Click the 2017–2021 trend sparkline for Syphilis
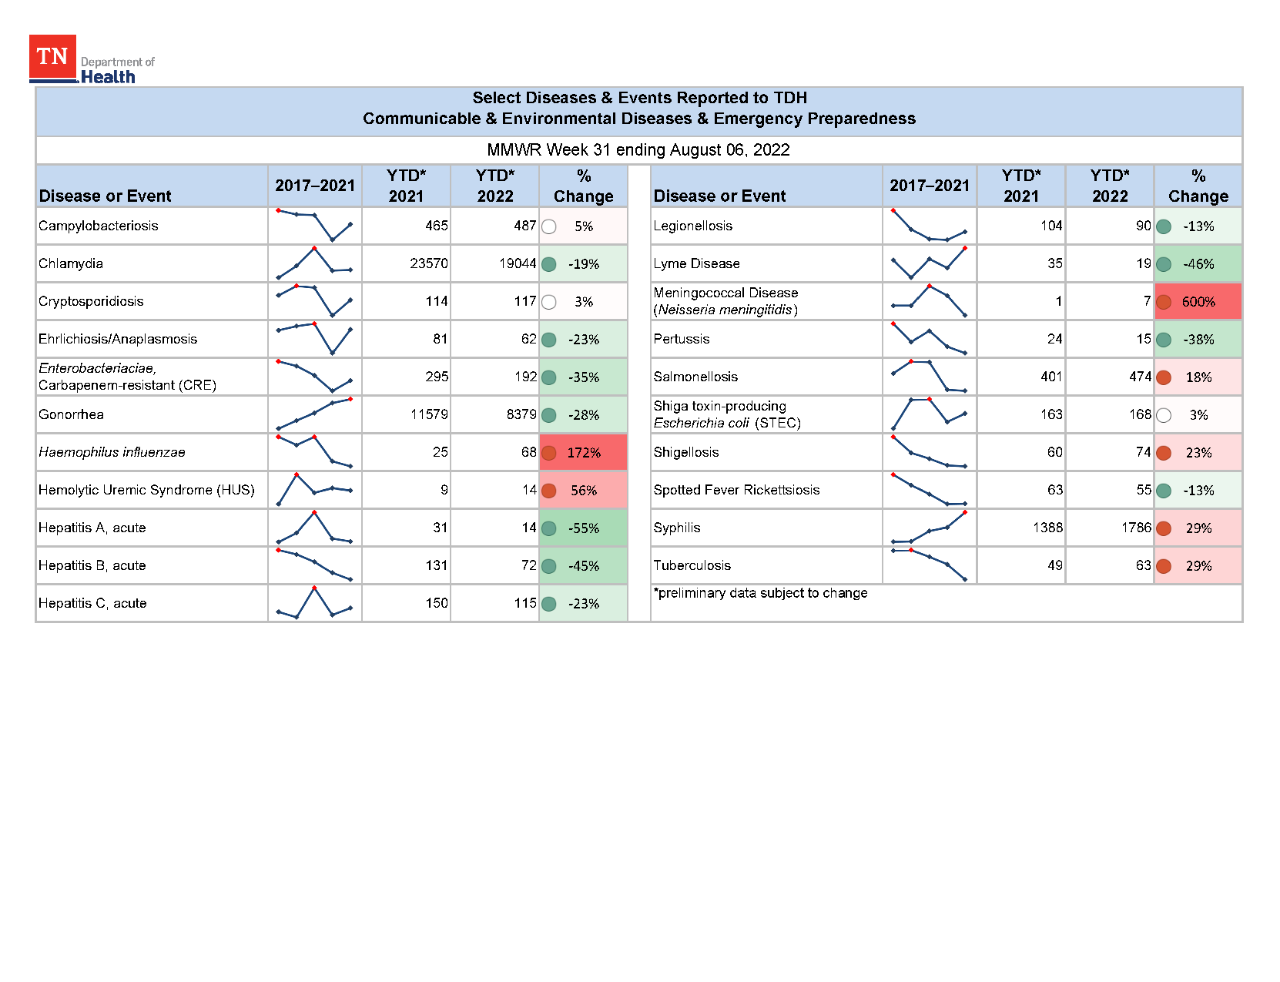The image size is (1280, 982). click(929, 527)
